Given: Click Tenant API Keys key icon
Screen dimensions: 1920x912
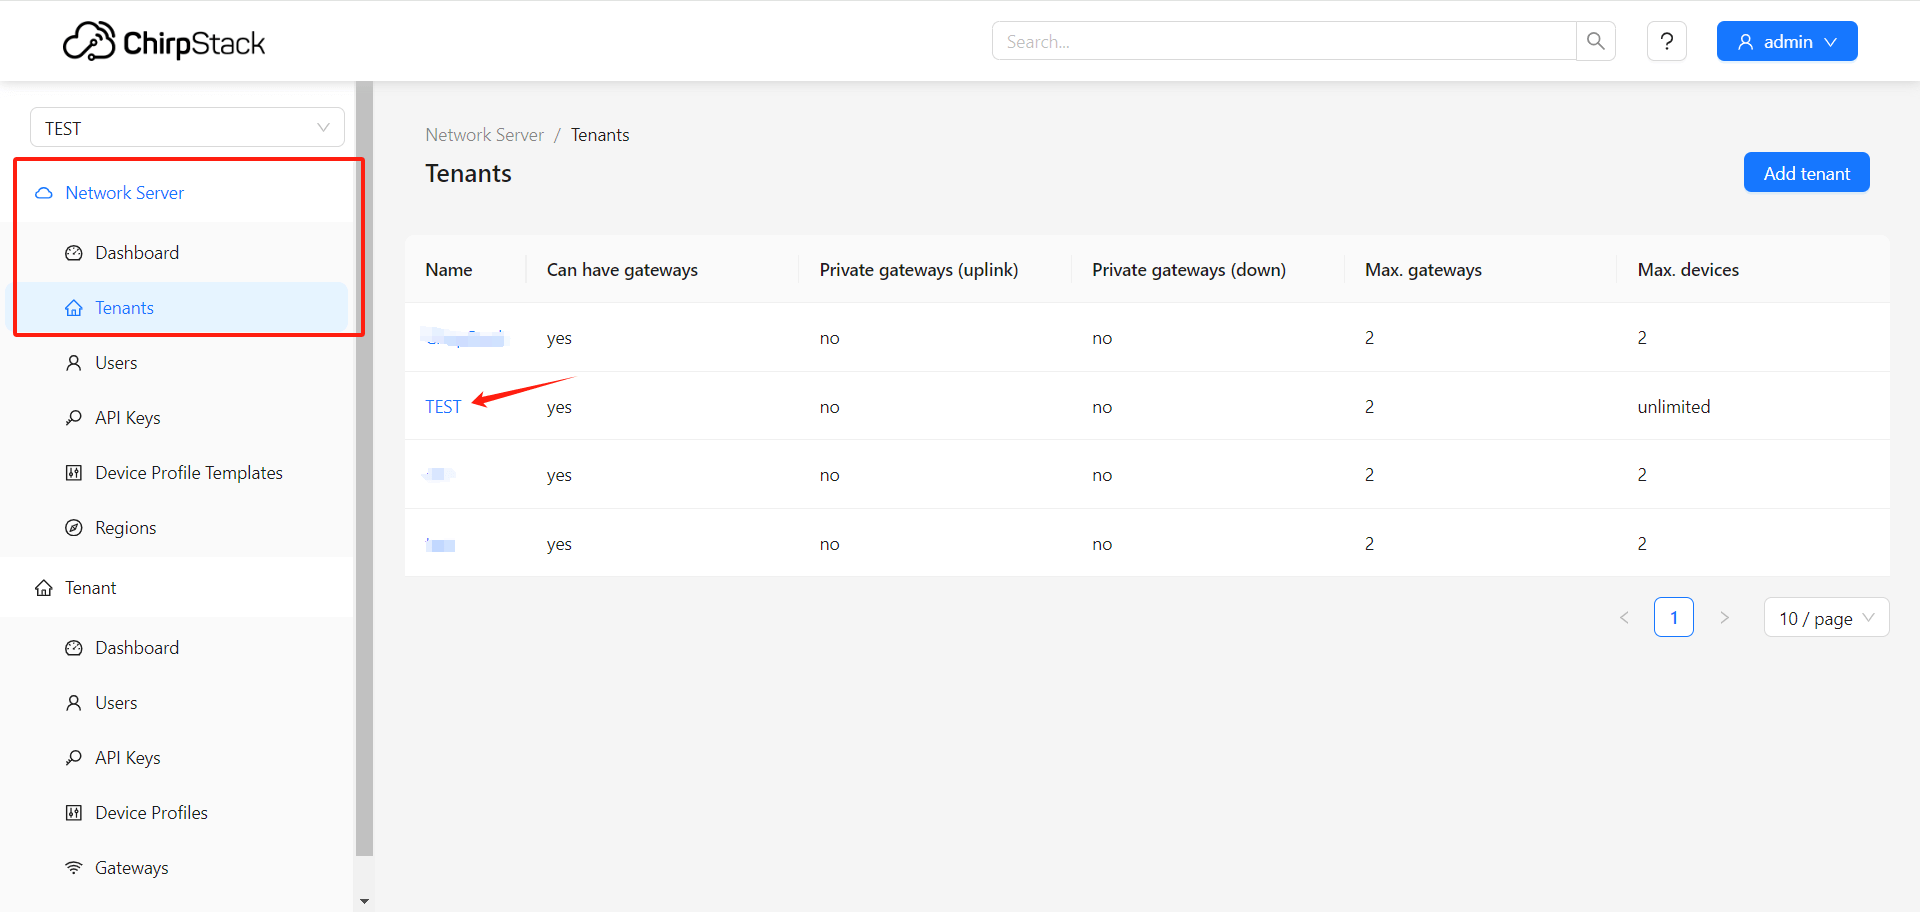Looking at the screenshot, I should point(74,758).
